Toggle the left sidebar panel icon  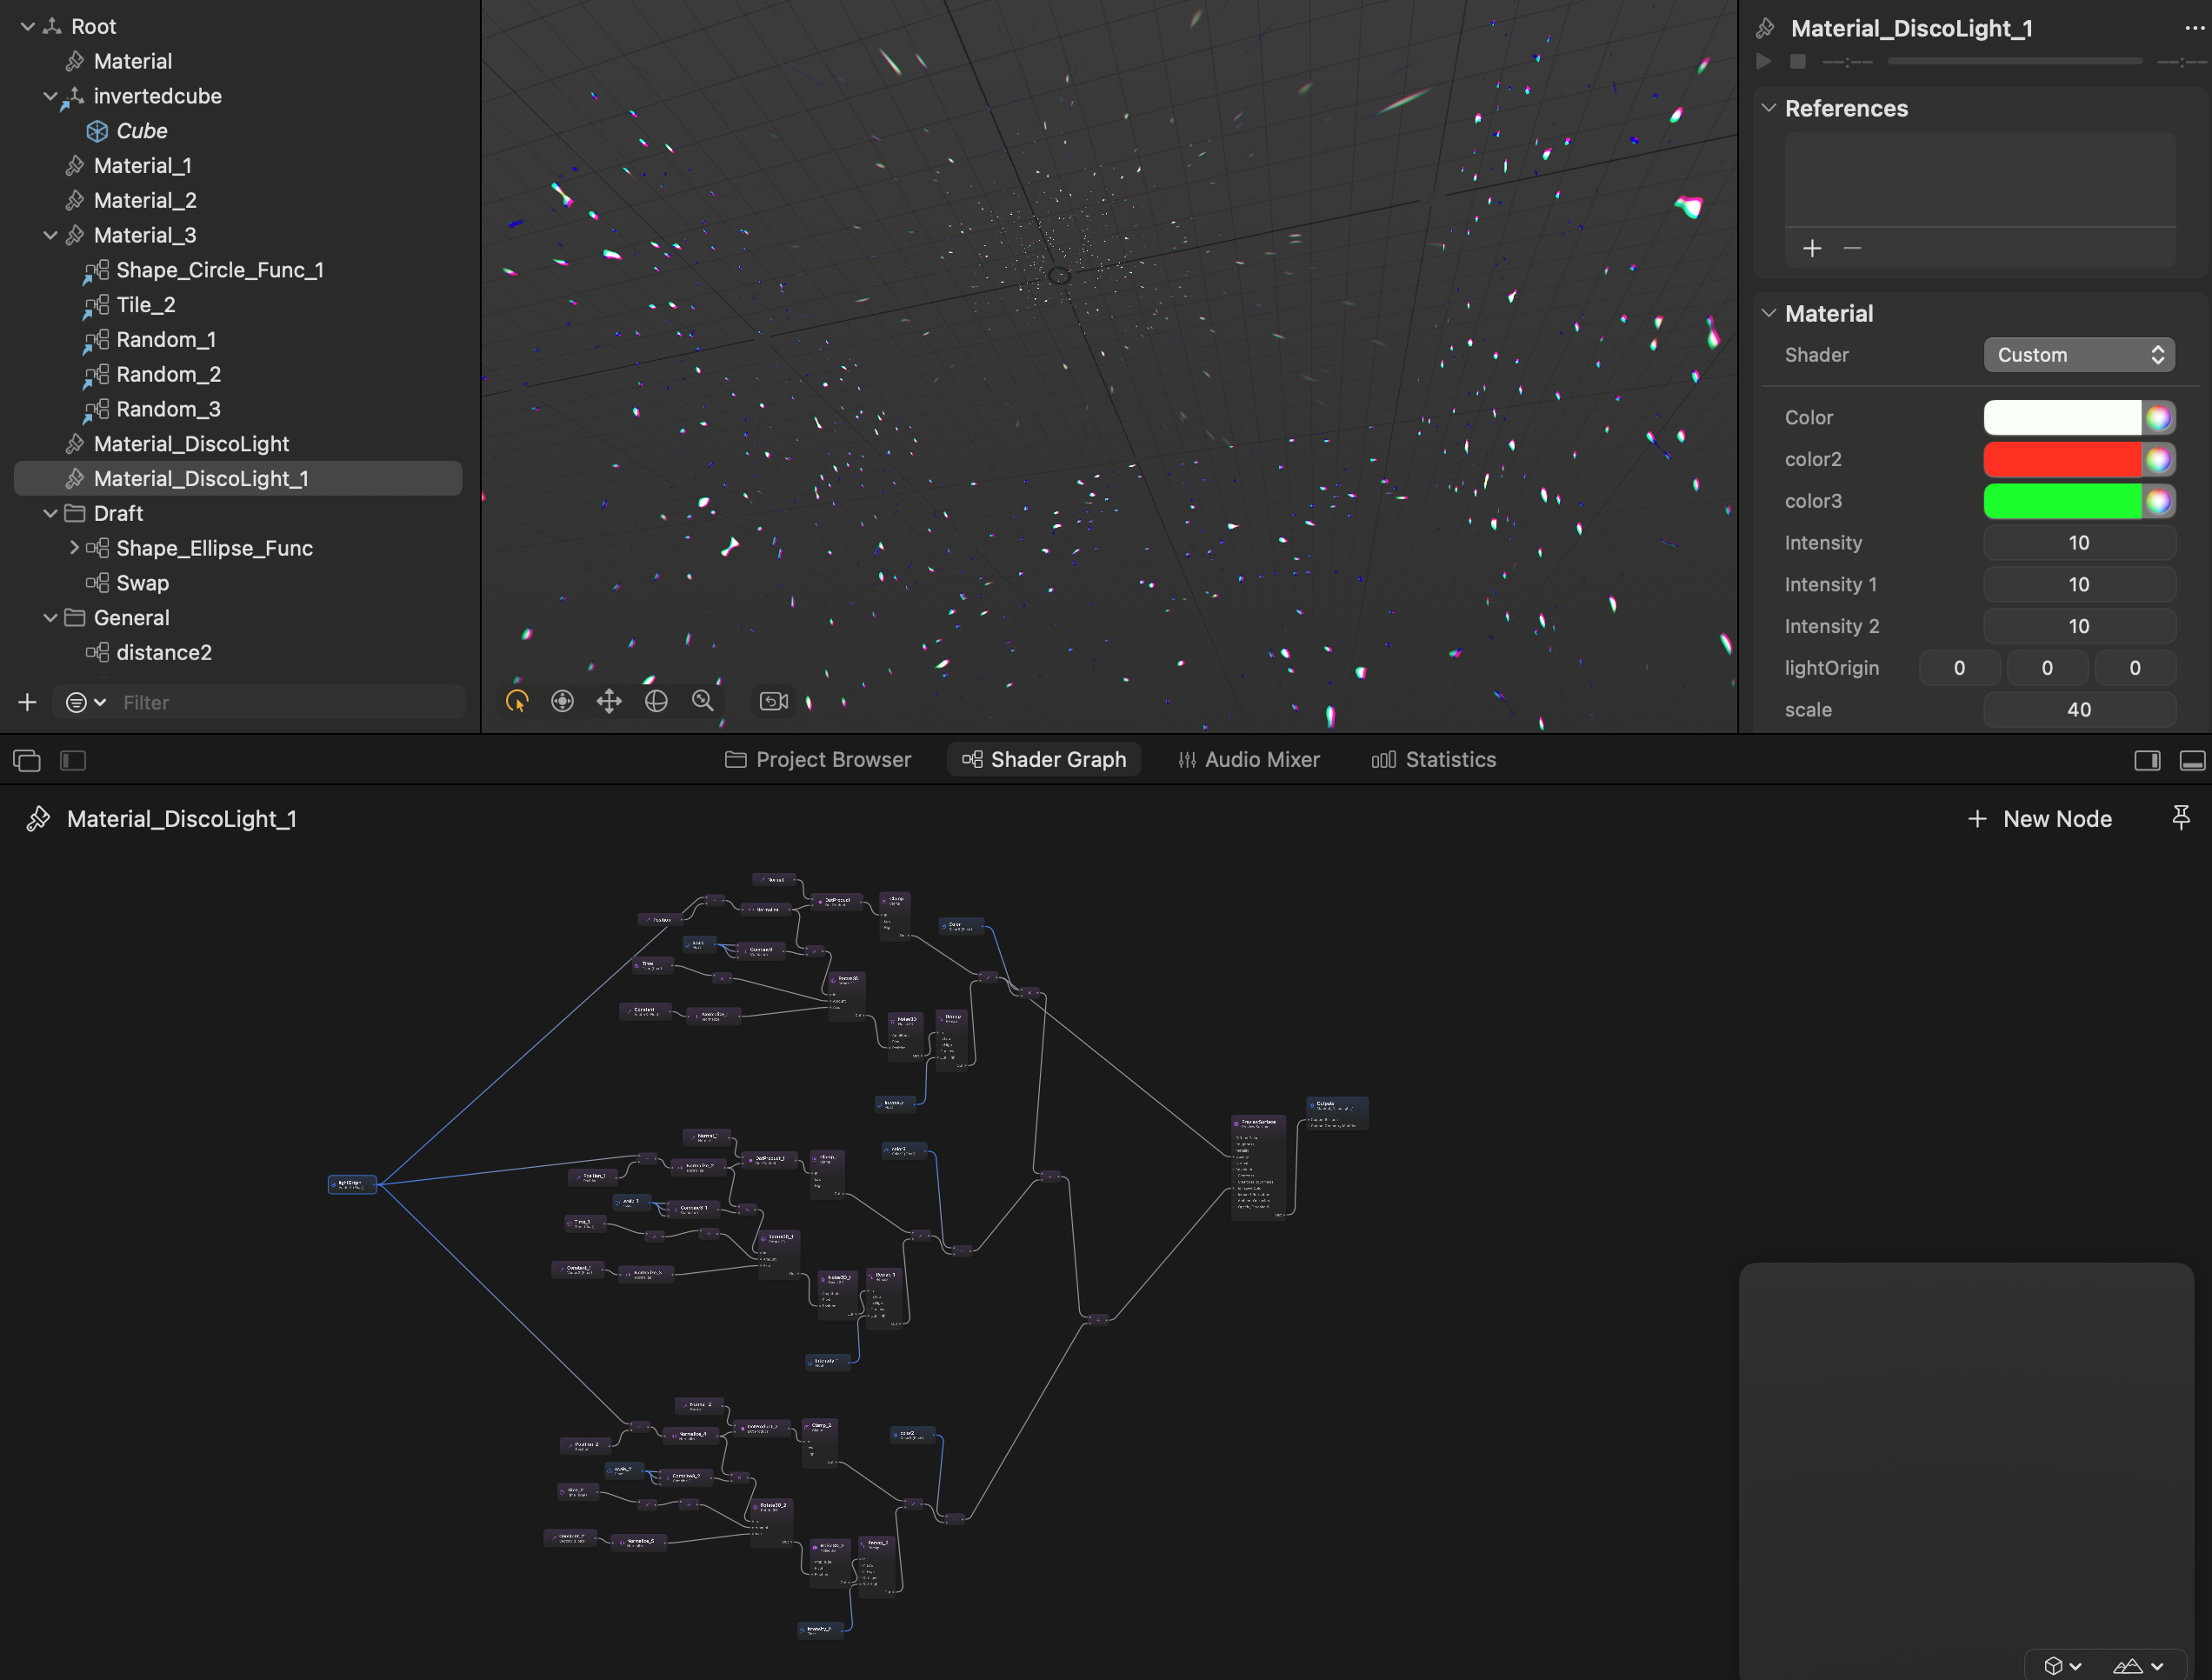tap(73, 761)
